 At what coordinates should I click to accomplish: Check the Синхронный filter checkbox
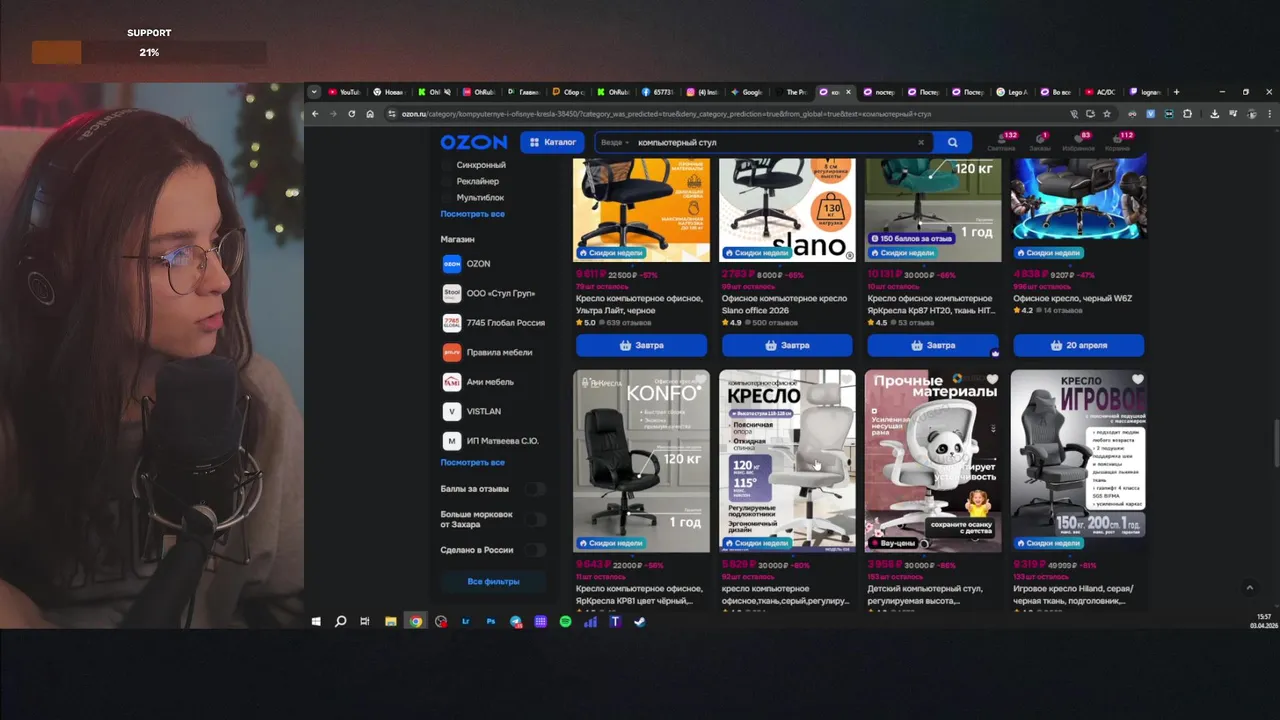point(447,165)
